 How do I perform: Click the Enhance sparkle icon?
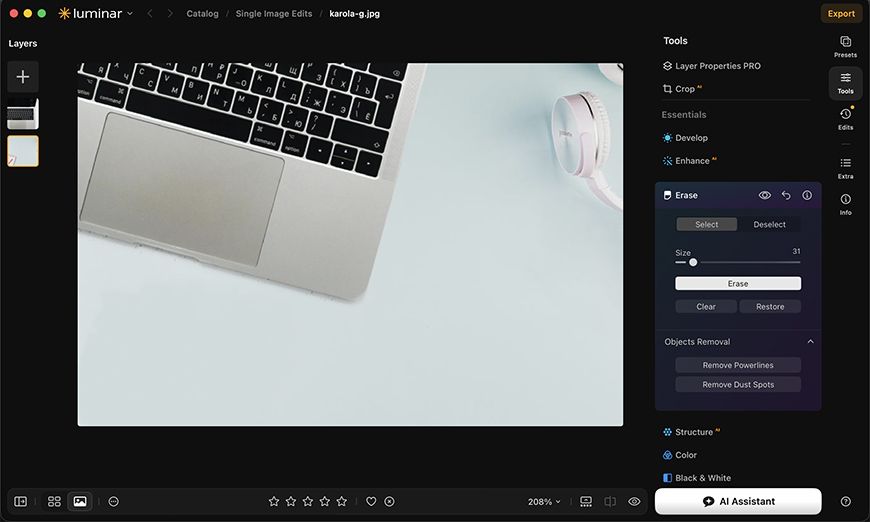[x=667, y=161]
